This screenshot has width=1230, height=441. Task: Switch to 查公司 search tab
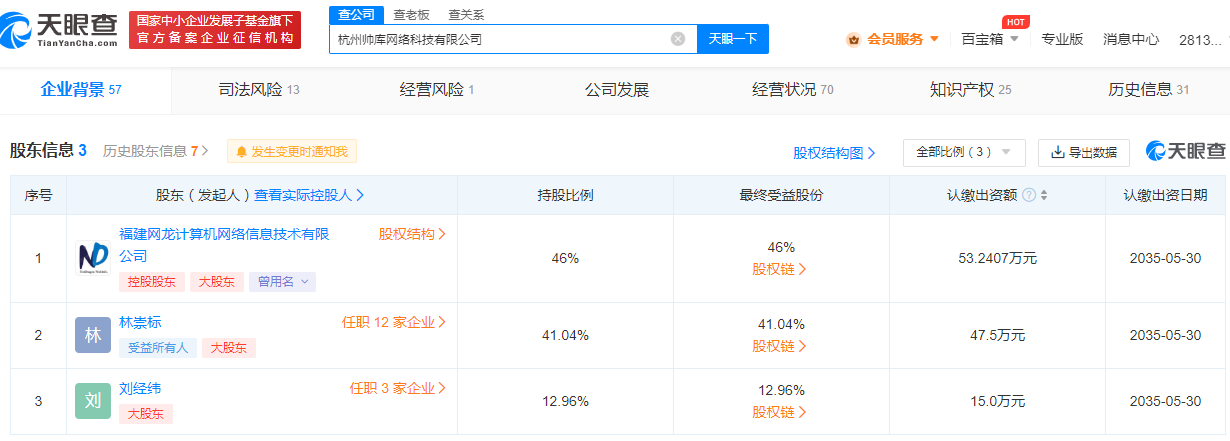356,15
